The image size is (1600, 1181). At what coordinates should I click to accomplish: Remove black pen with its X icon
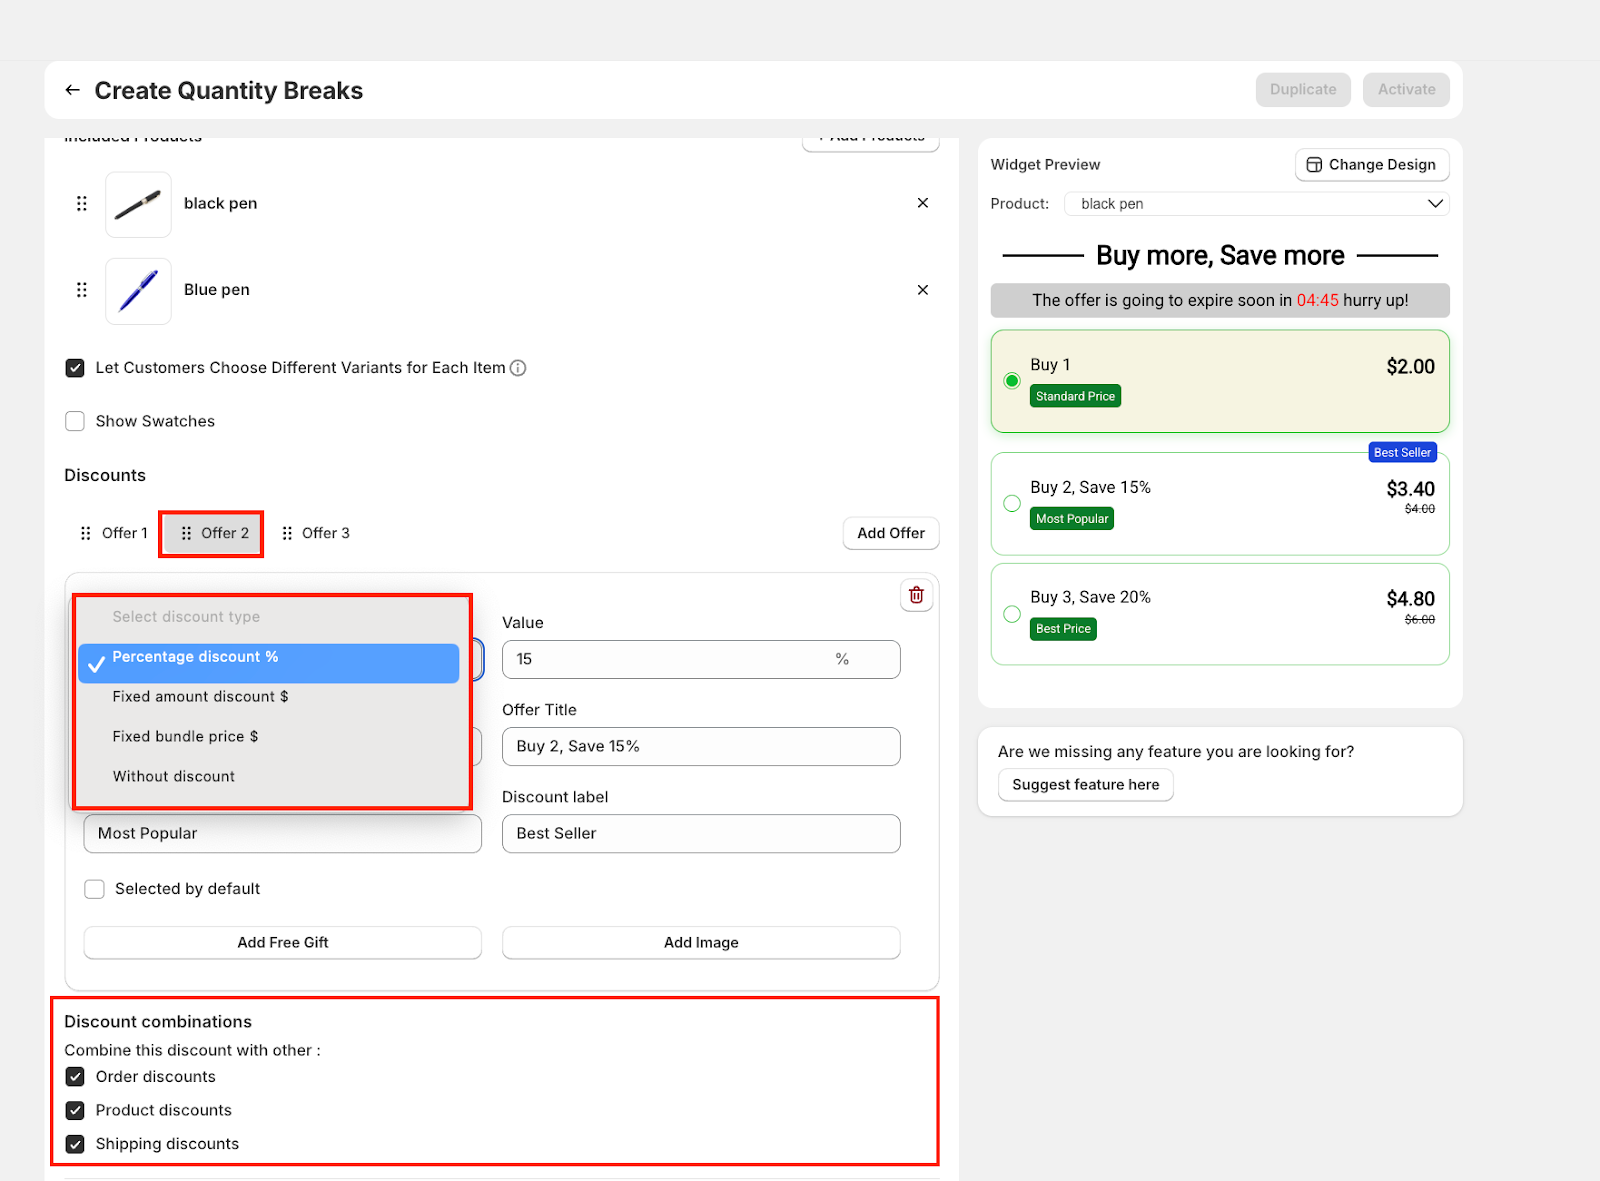point(922,203)
